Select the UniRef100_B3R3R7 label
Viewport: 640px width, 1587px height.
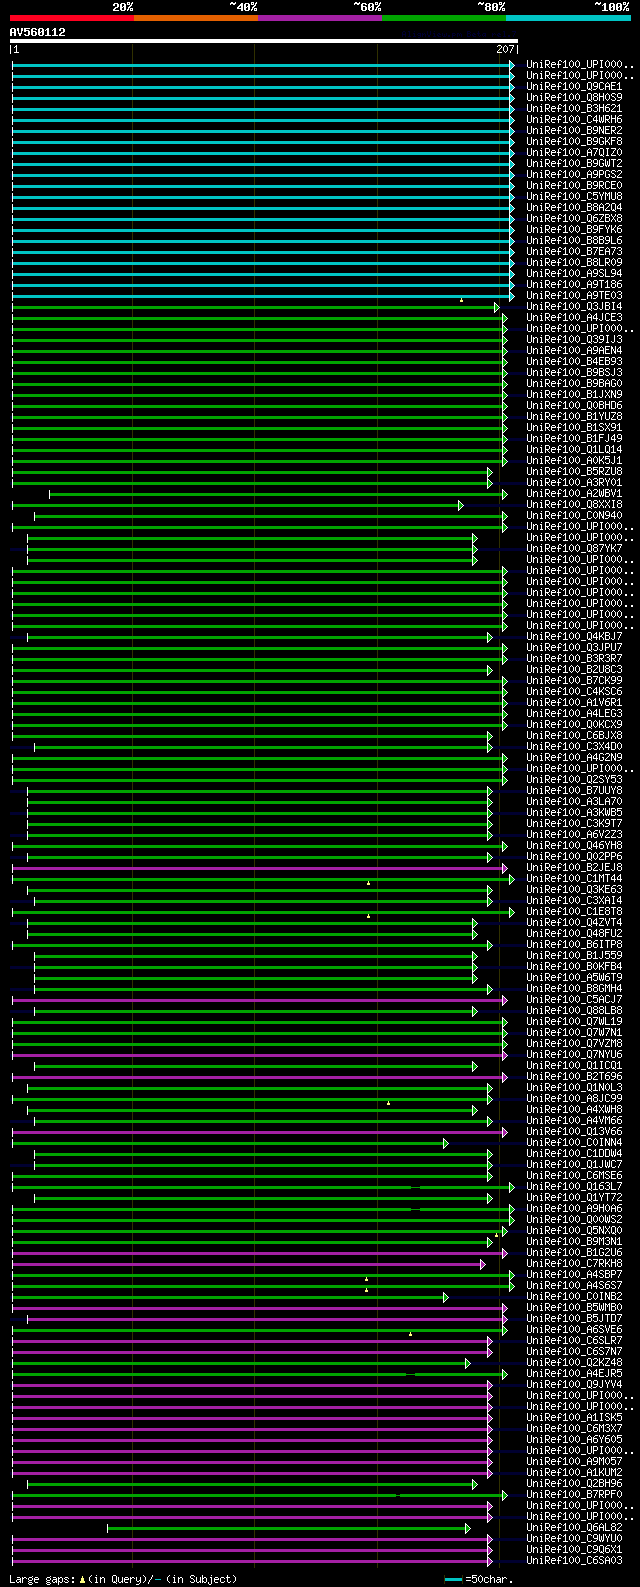point(574,659)
